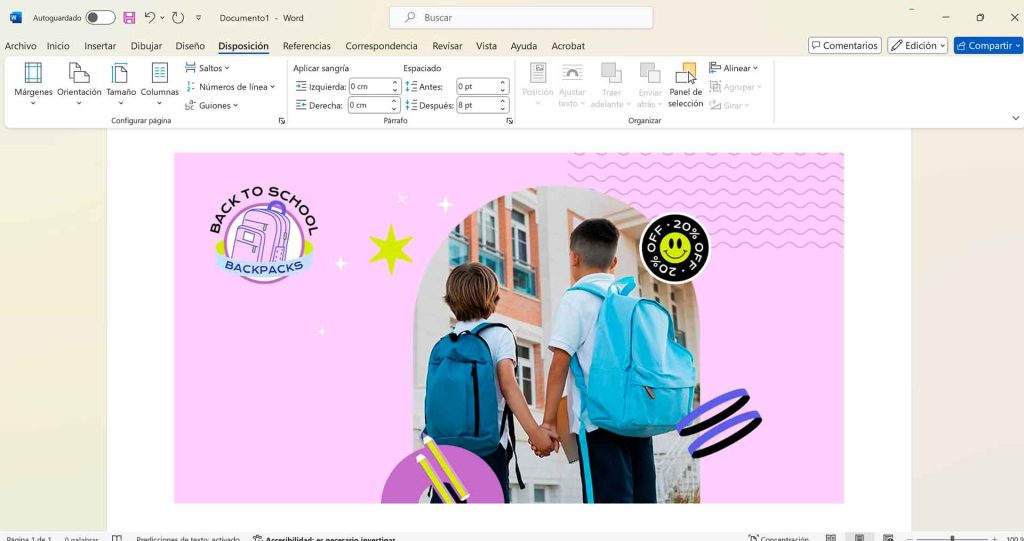Image resolution: width=1024 pixels, height=541 pixels.
Task: Open the Guiones dropdown
Action: click(212, 105)
